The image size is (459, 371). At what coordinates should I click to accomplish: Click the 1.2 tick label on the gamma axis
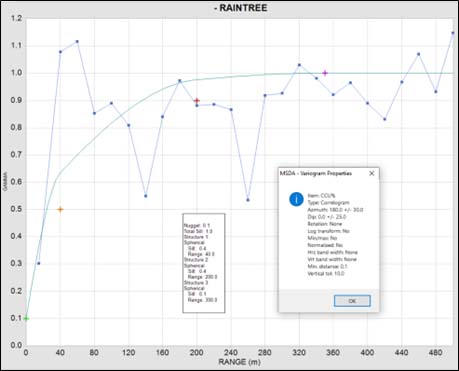pos(16,18)
